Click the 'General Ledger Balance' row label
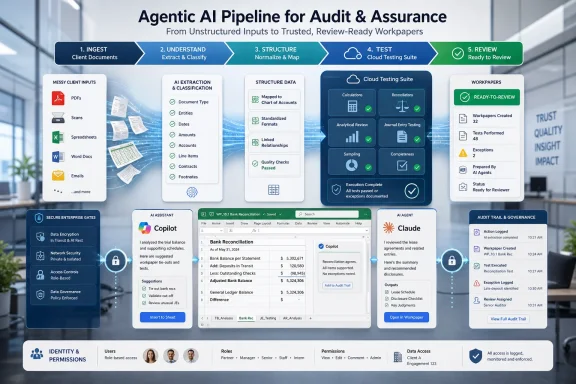 click(231, 292)
